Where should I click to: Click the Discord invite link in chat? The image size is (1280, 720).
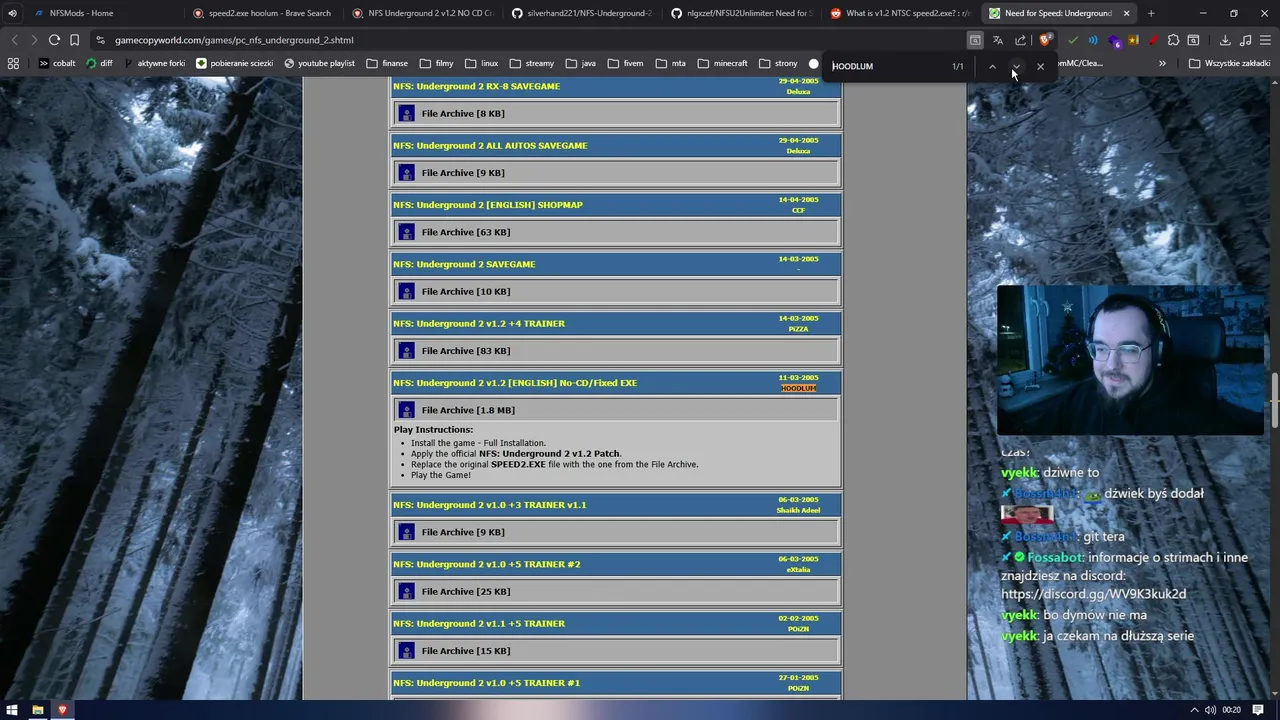click(1093, 594)
